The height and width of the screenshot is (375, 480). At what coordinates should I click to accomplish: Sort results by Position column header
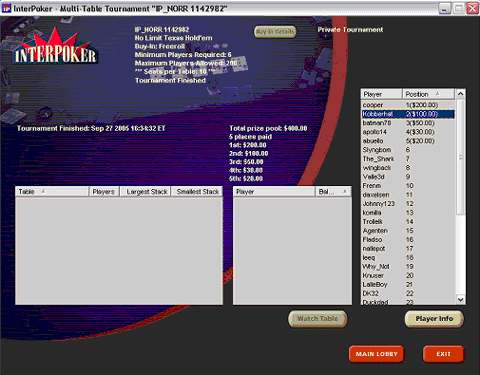click(428, 94)
